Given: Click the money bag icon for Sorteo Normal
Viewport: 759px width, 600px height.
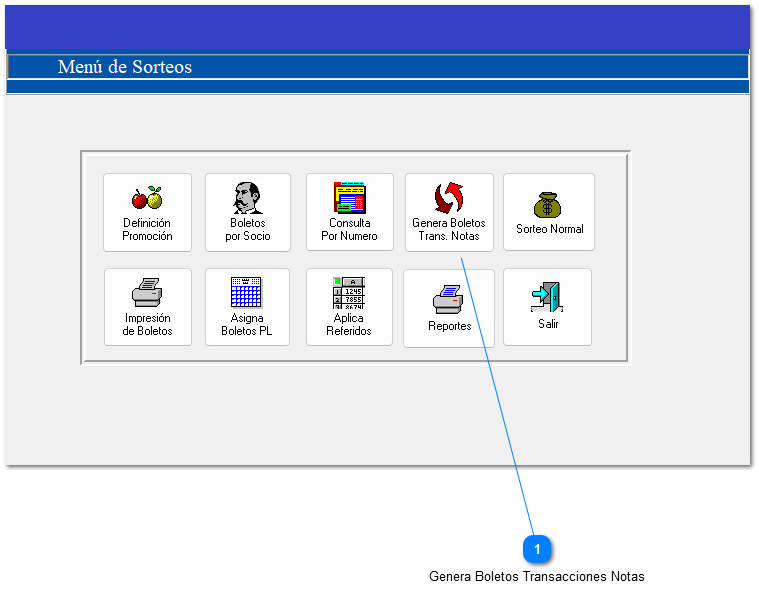Looking at the screenshot, I should tap(548, 205).
